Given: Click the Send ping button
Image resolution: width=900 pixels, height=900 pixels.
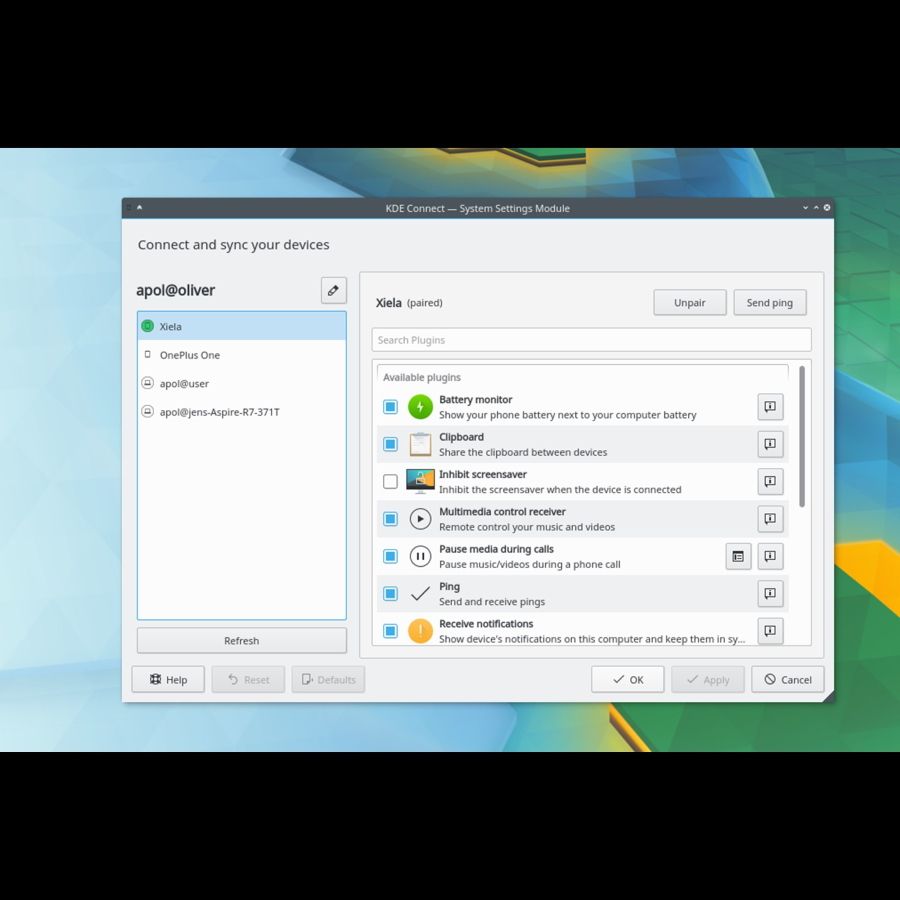Looking at the screenshot, I should [770, 302].
